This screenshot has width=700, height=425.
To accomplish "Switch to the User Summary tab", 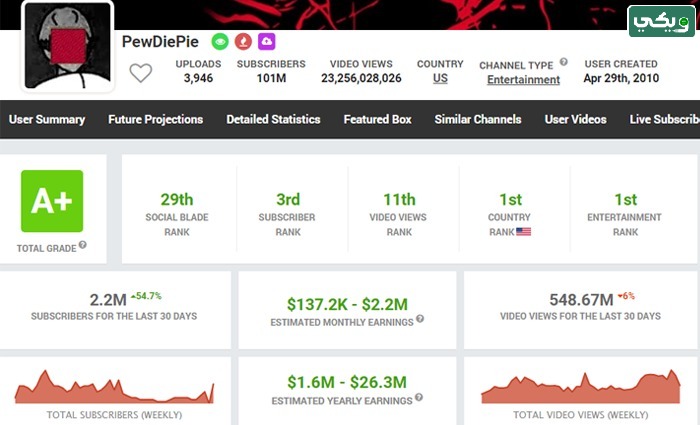I will coord(47,119).
